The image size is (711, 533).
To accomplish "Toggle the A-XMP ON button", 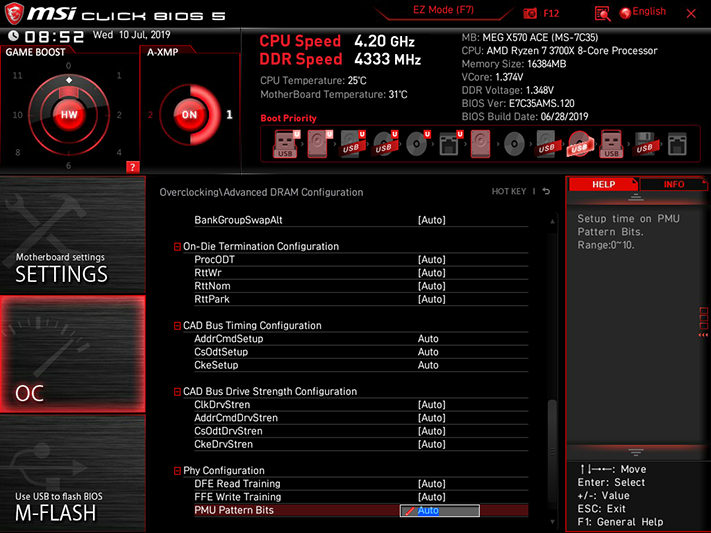I will [x=189, y=114].
